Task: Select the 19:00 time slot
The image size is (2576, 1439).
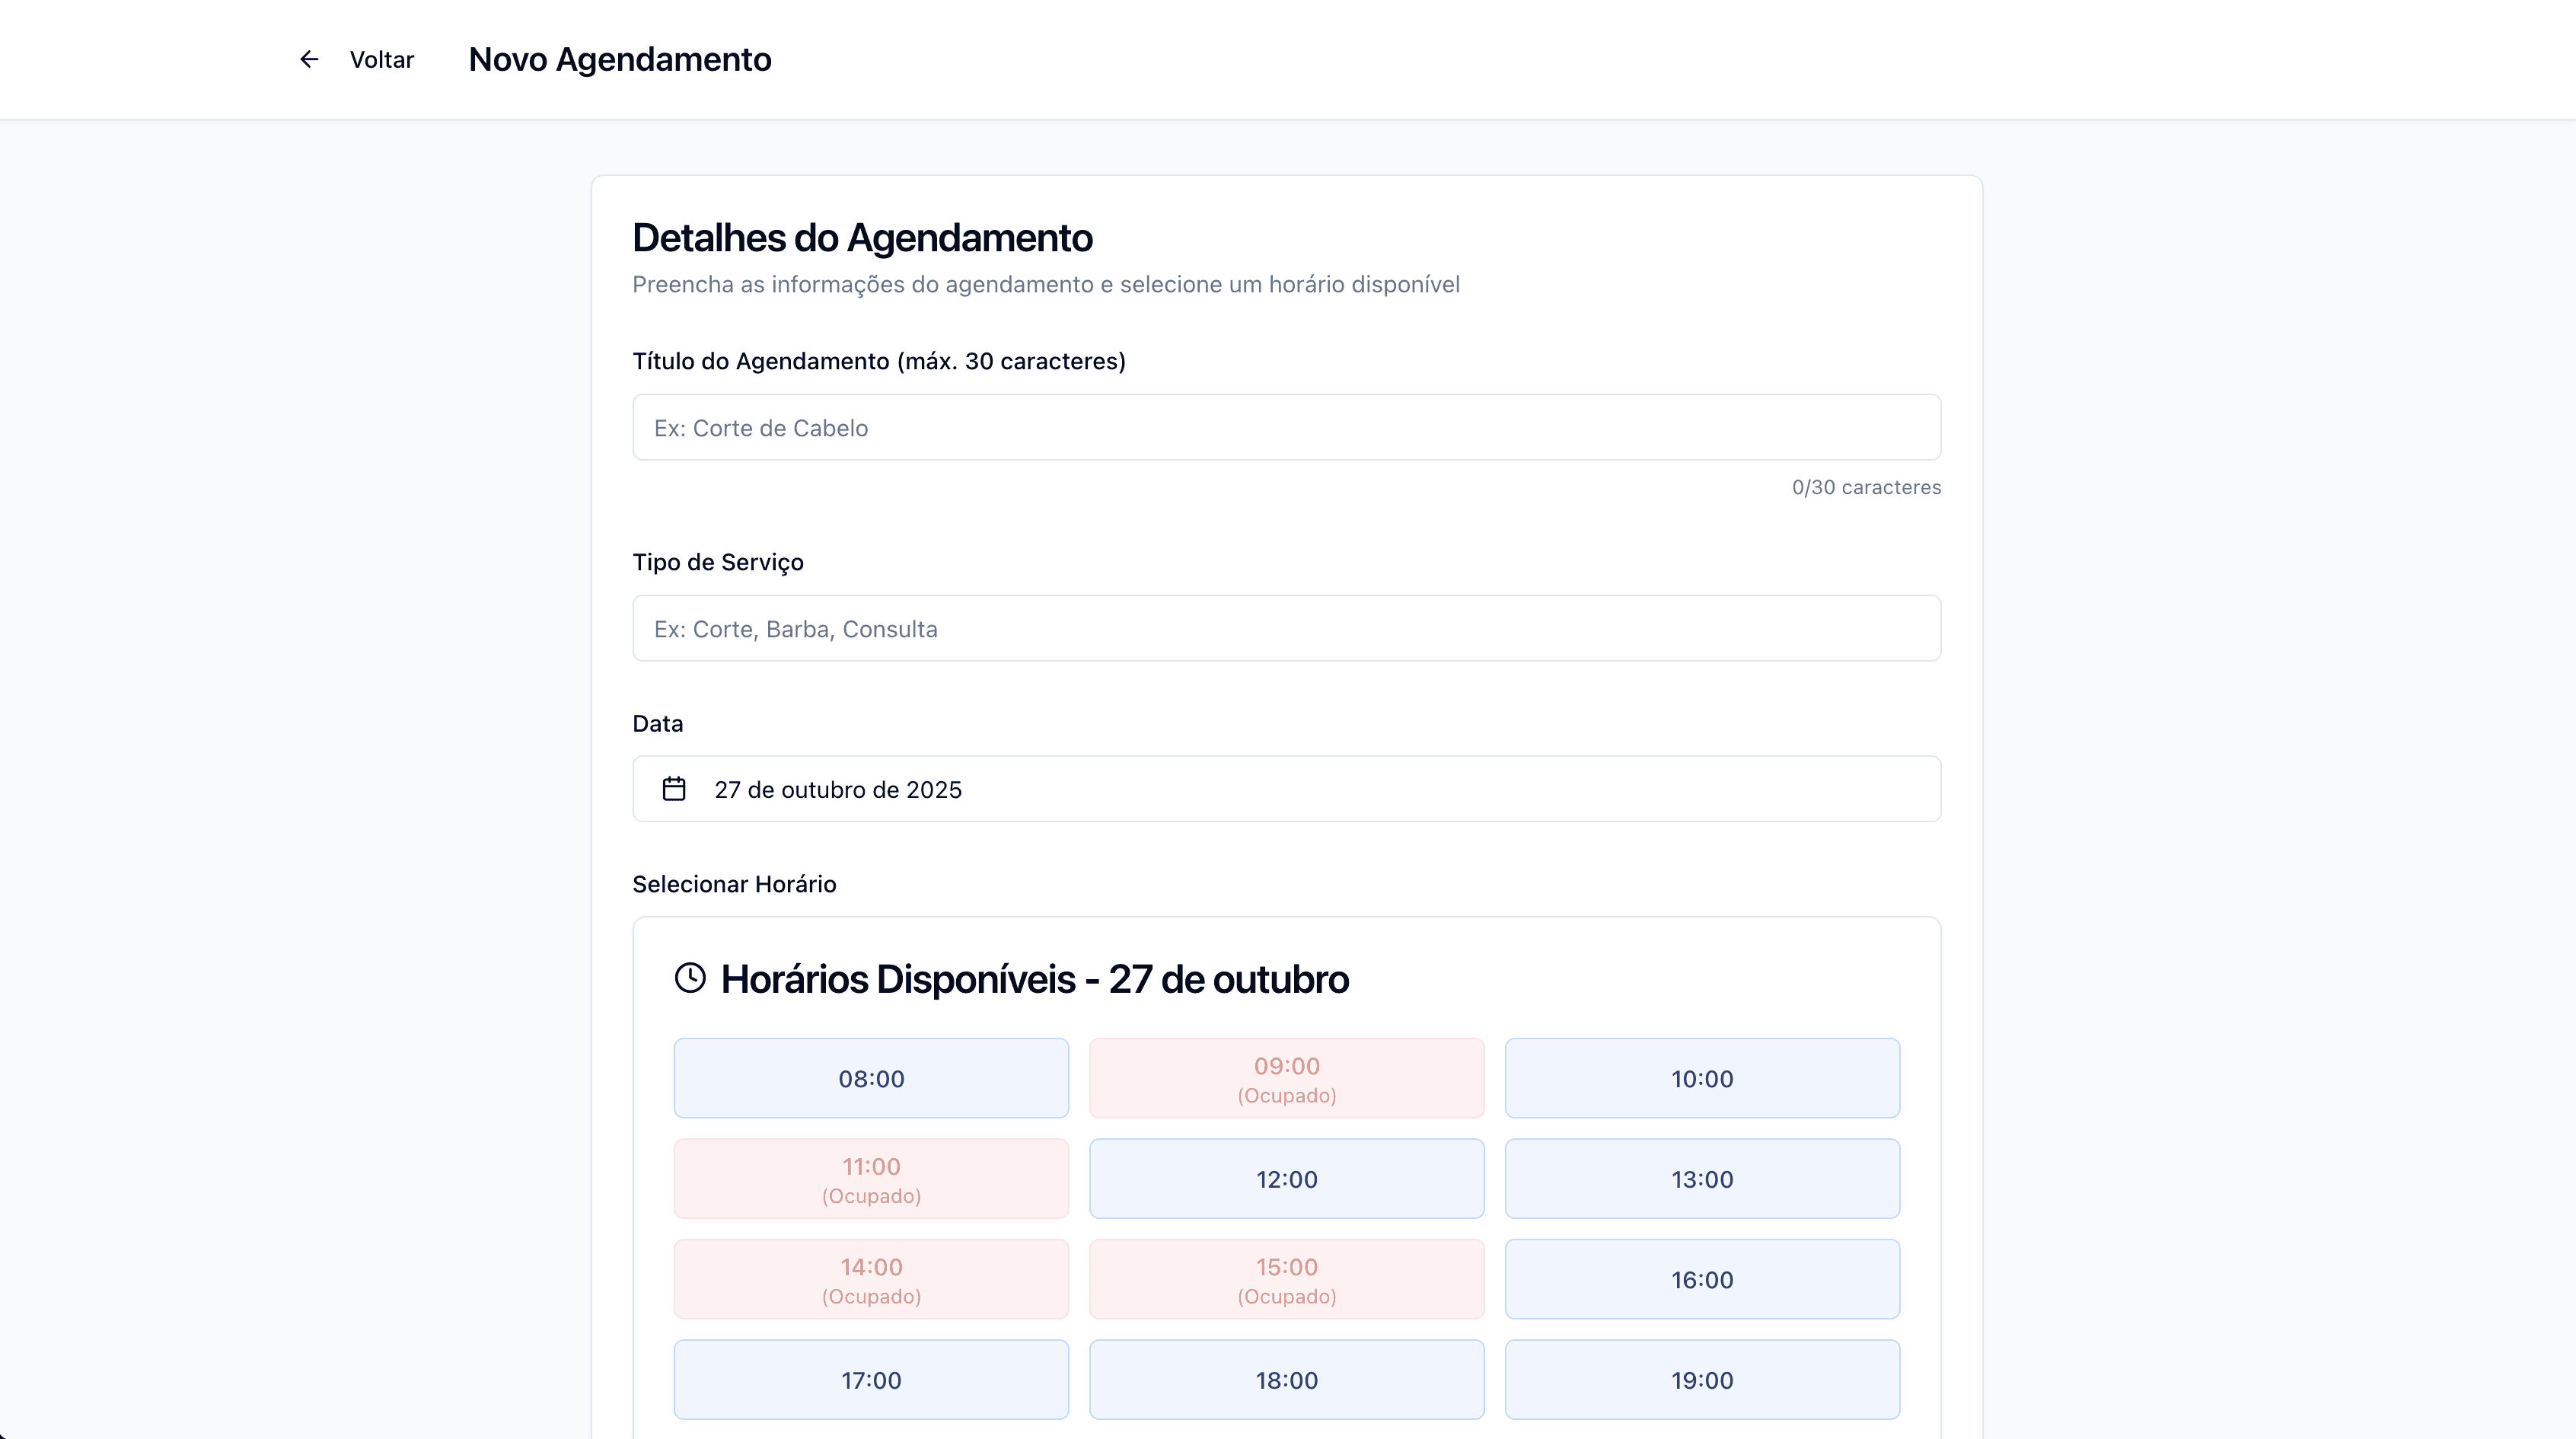Action: pos(1702,1380)
